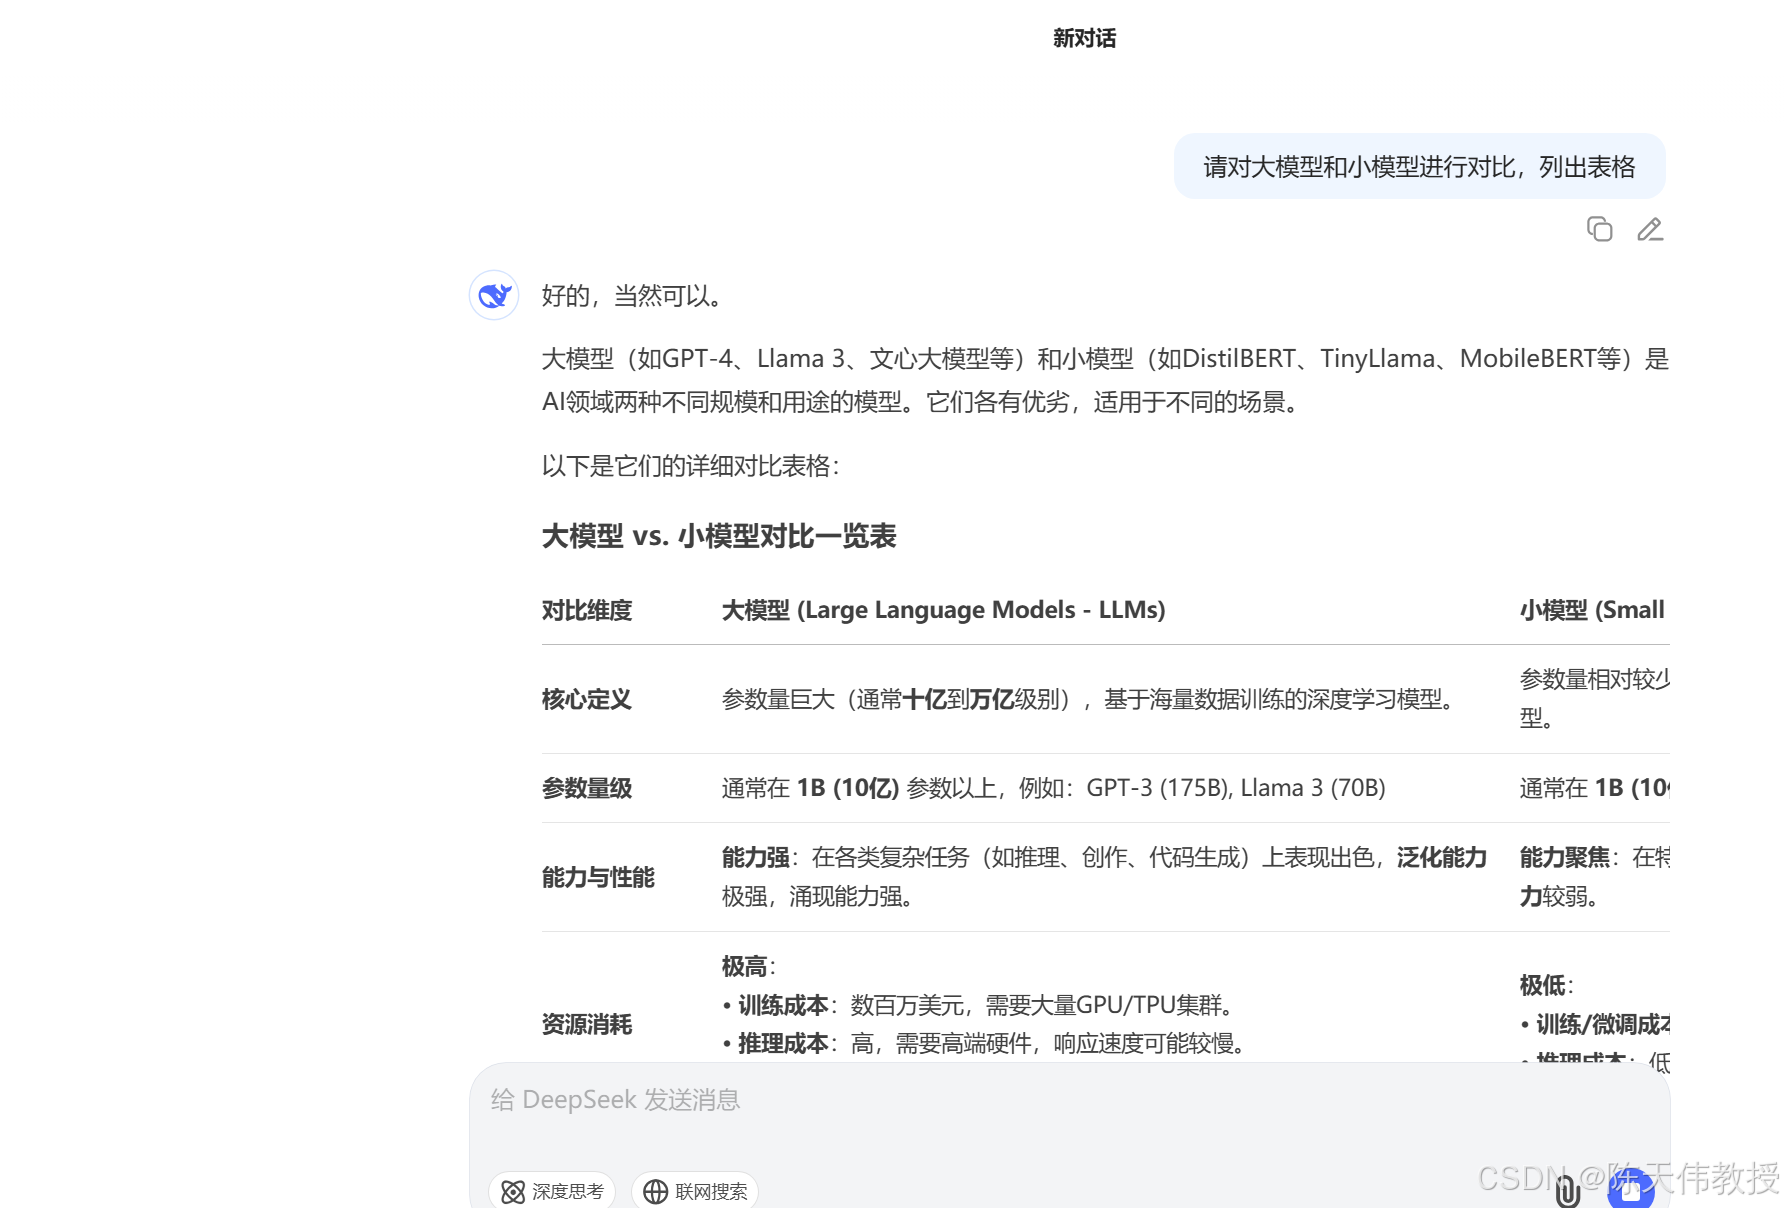The height and width of the screenshot is (1208, 1784).
Task: Edit the user message with pencil icon
Action: (1650, 230)
